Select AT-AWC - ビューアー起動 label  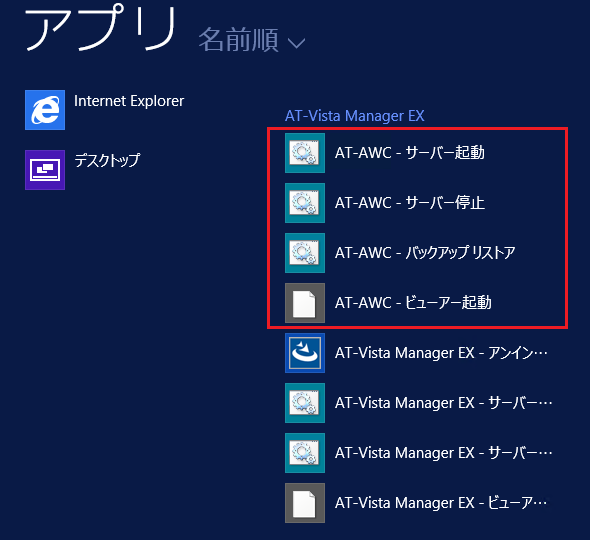(x=413, y=303)
